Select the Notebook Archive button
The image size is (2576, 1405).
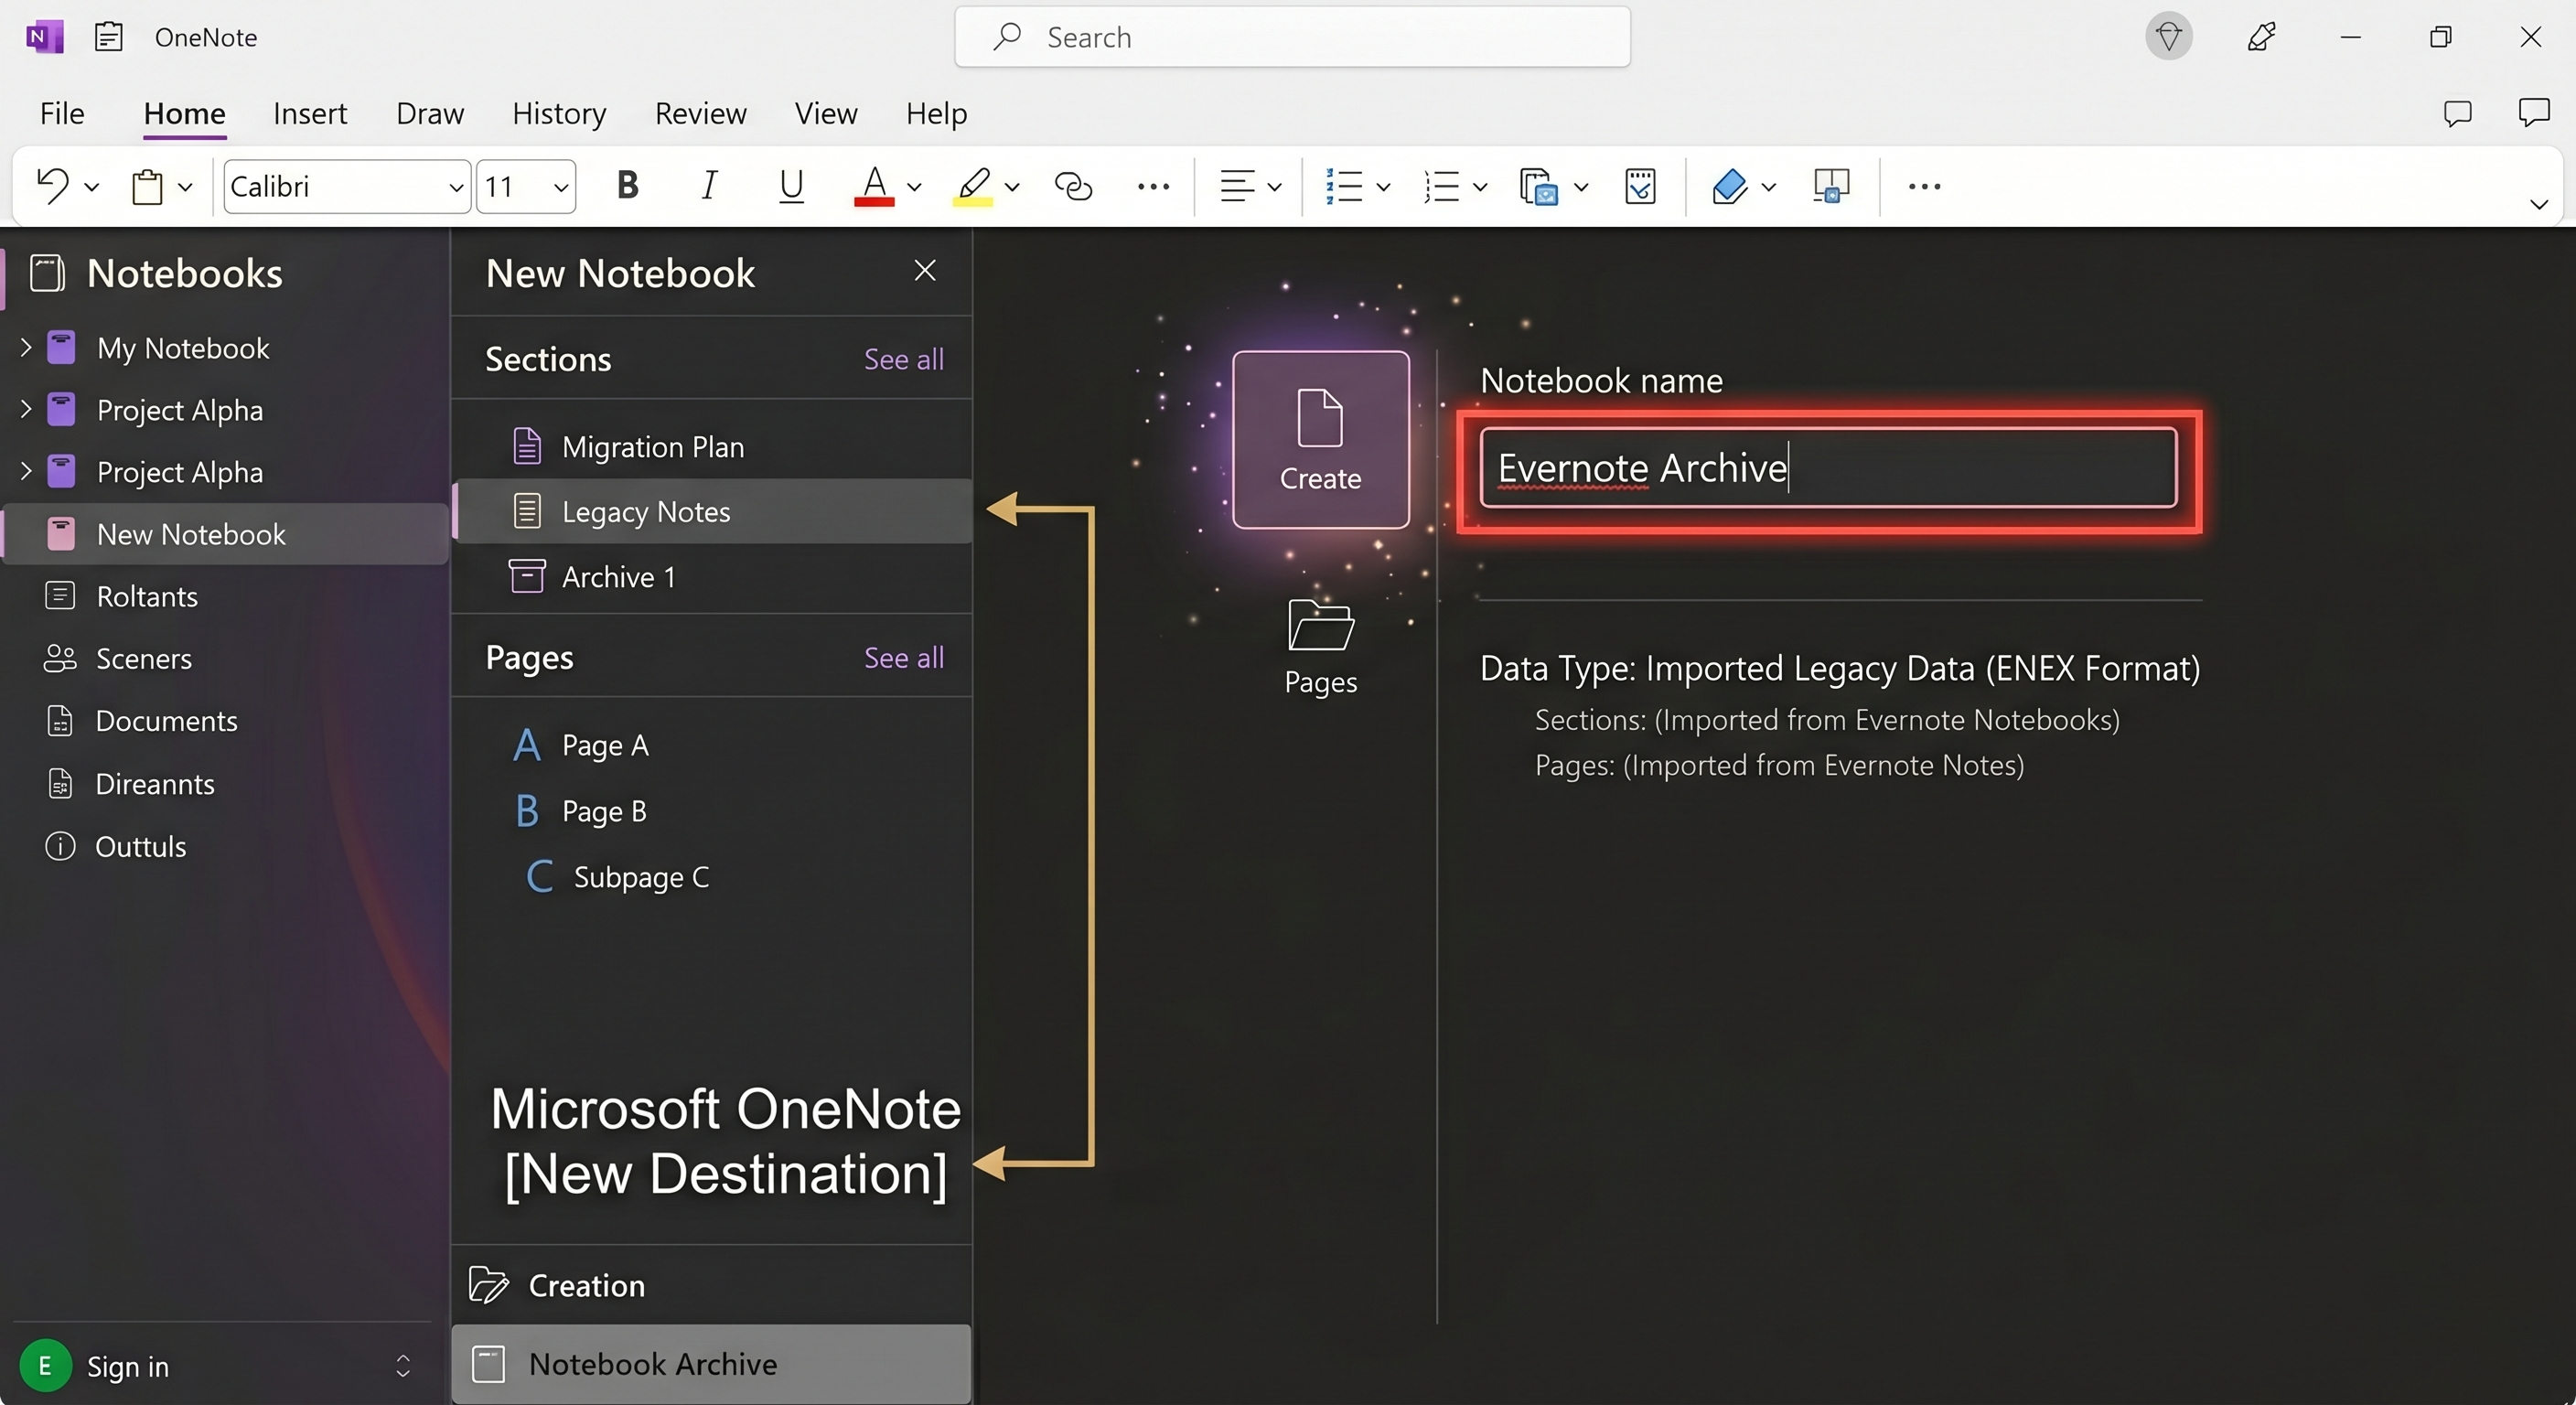tap(711, 1364)
